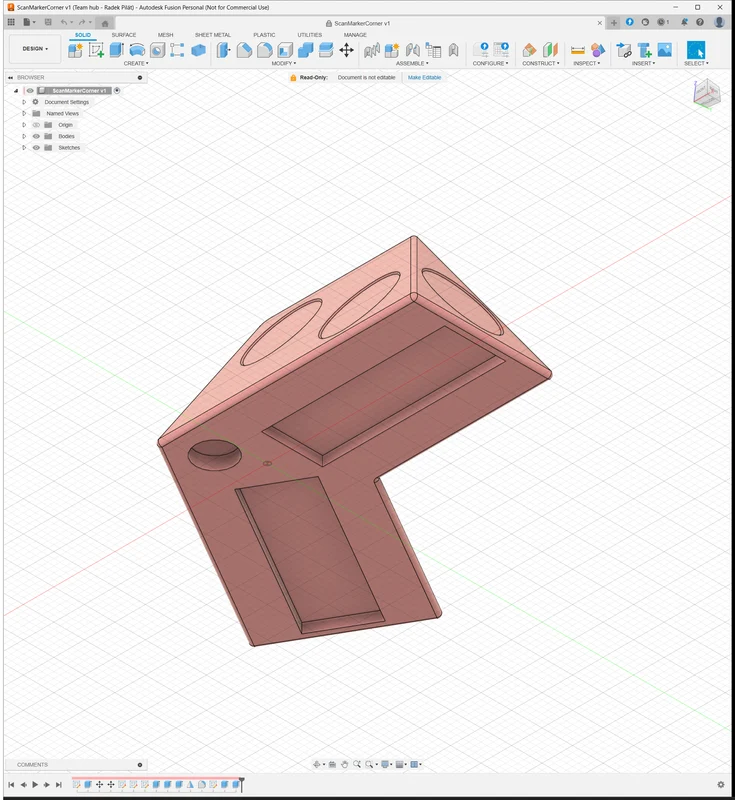Switch to the PLASTIC tab
This screenshot has width=735, height=800.
tap(264, 35)
